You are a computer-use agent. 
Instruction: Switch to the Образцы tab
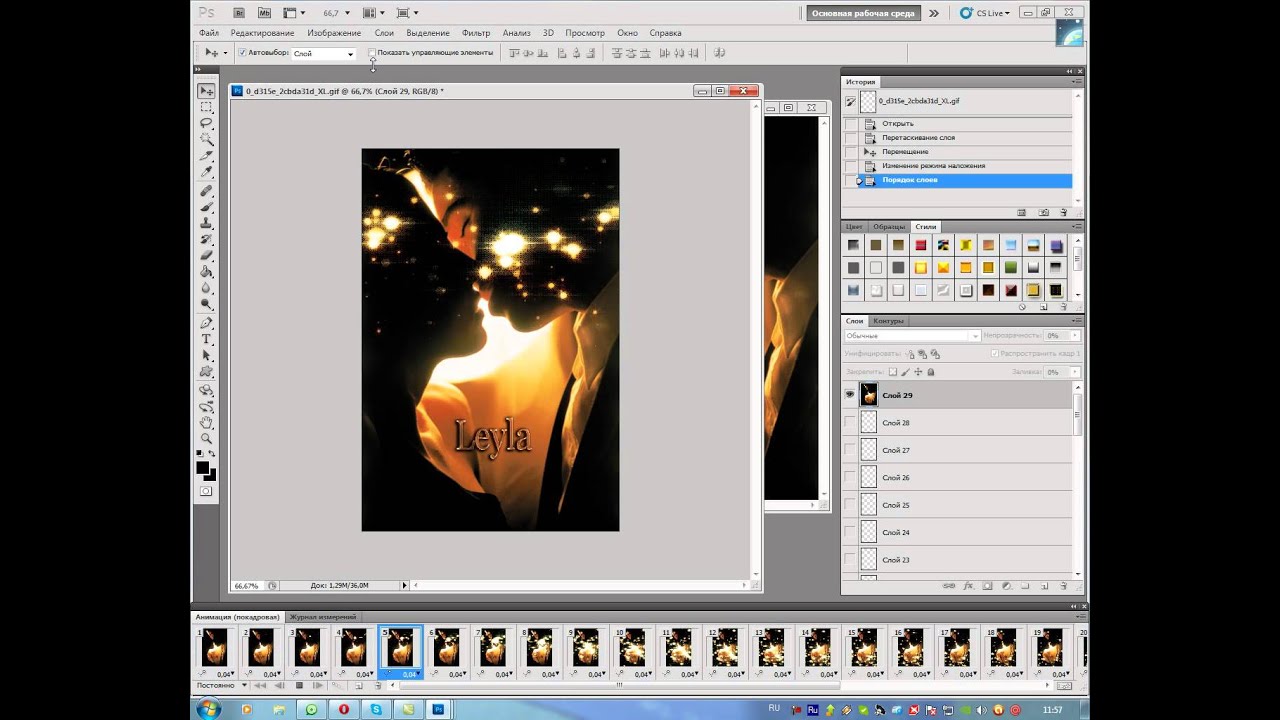[889, 227]
